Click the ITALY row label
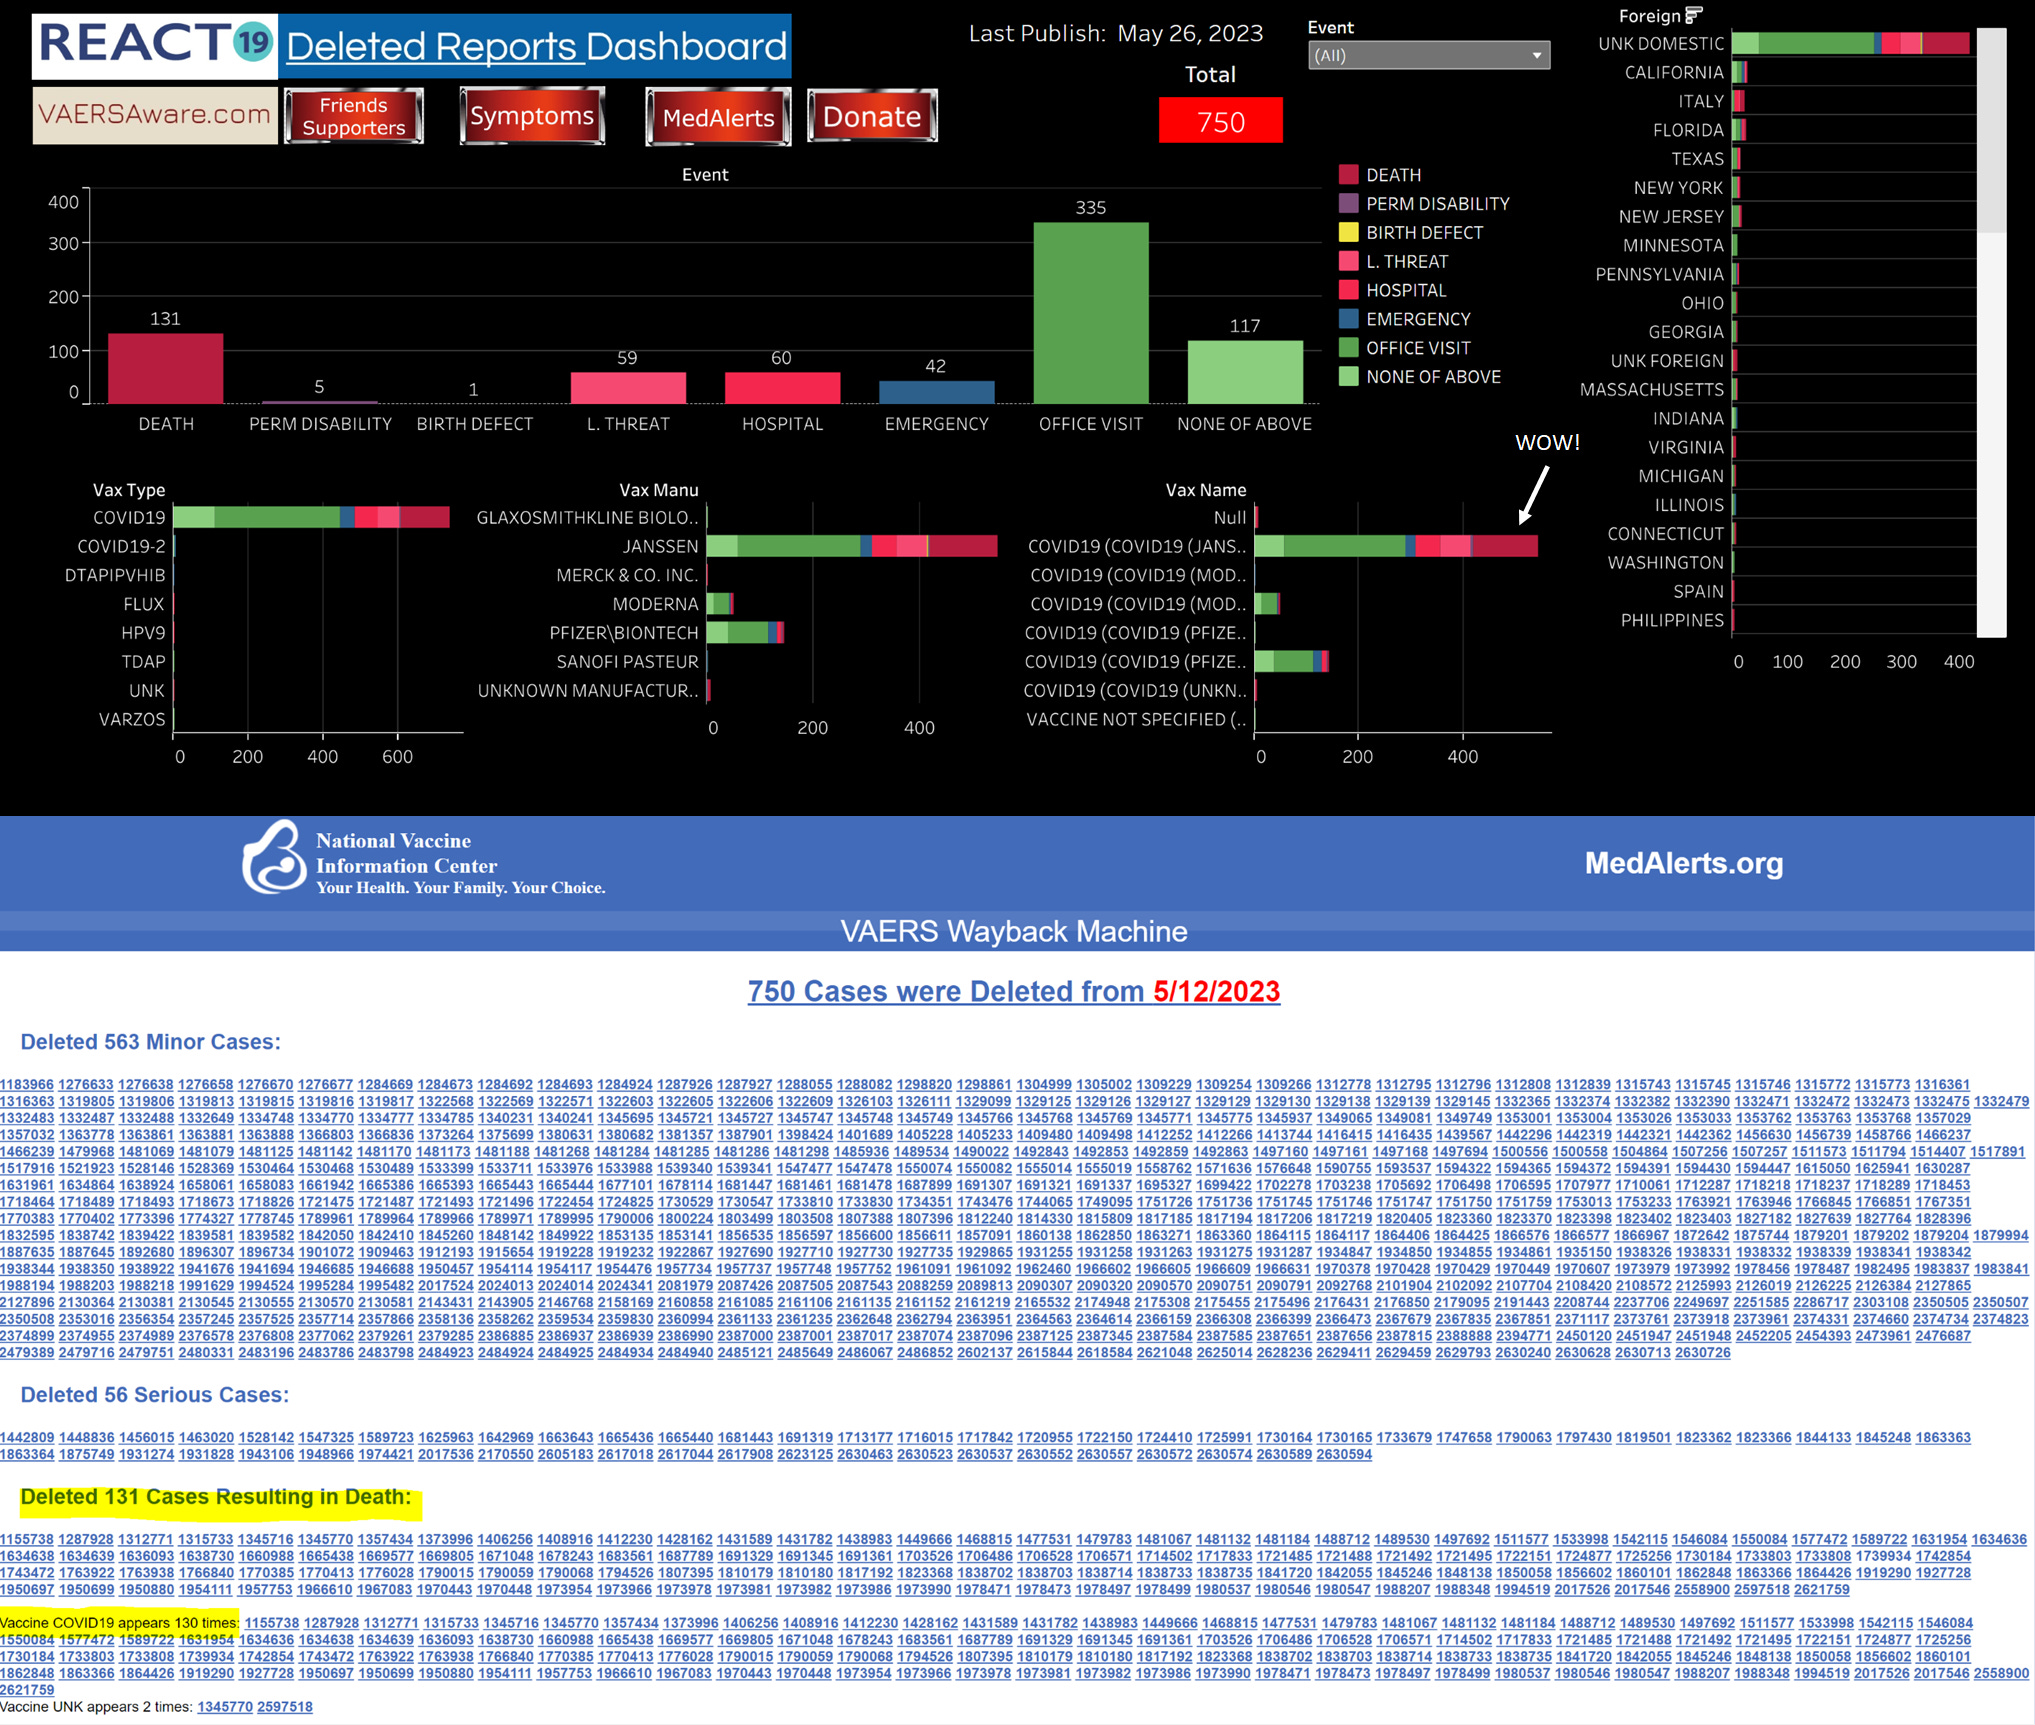The width and height of the screenshot is (2035, 1725). 1700,101
